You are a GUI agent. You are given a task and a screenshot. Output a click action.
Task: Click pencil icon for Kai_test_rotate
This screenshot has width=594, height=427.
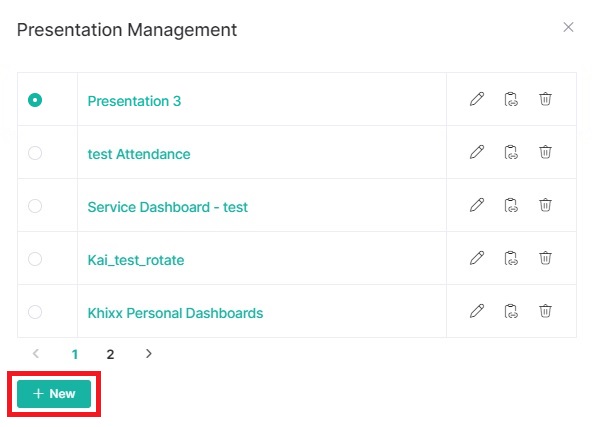tap(477, 258)
